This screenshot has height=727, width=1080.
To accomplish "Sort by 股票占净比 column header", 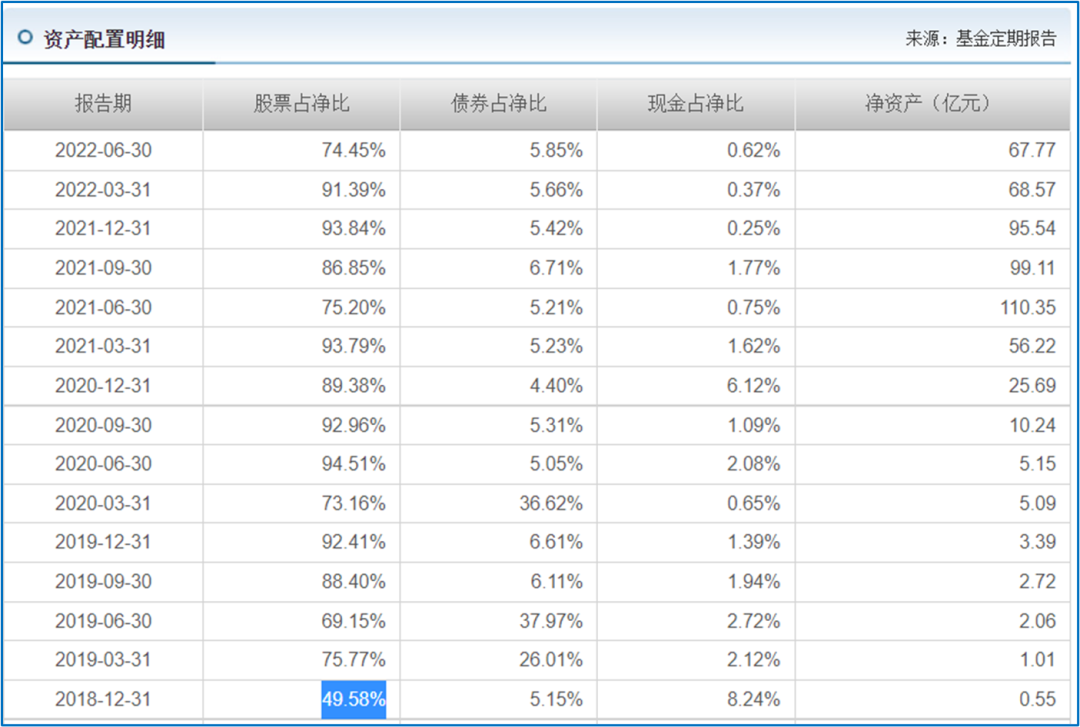I will click(302, 103).
